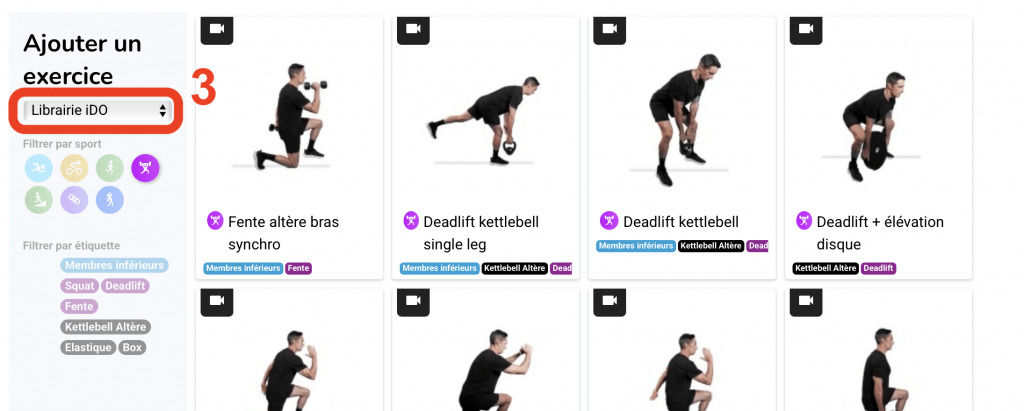Filter by blue walking sport icon
Viewport: 1024px width, 411px height.
coord(110,200)
